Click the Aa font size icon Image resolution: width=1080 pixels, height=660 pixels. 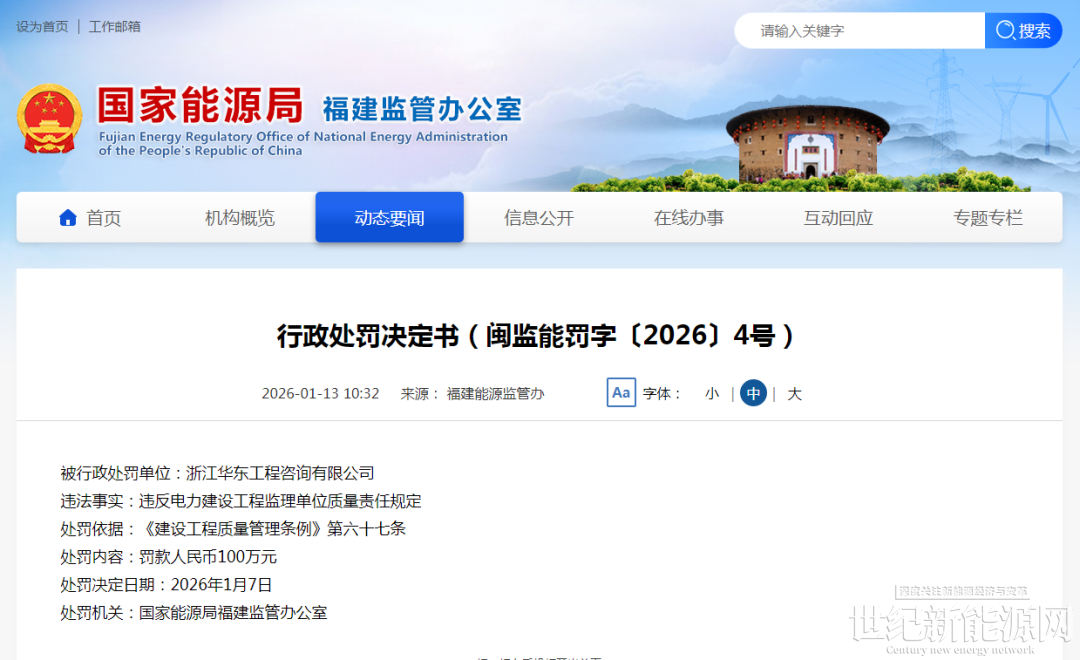click(621, 393)
